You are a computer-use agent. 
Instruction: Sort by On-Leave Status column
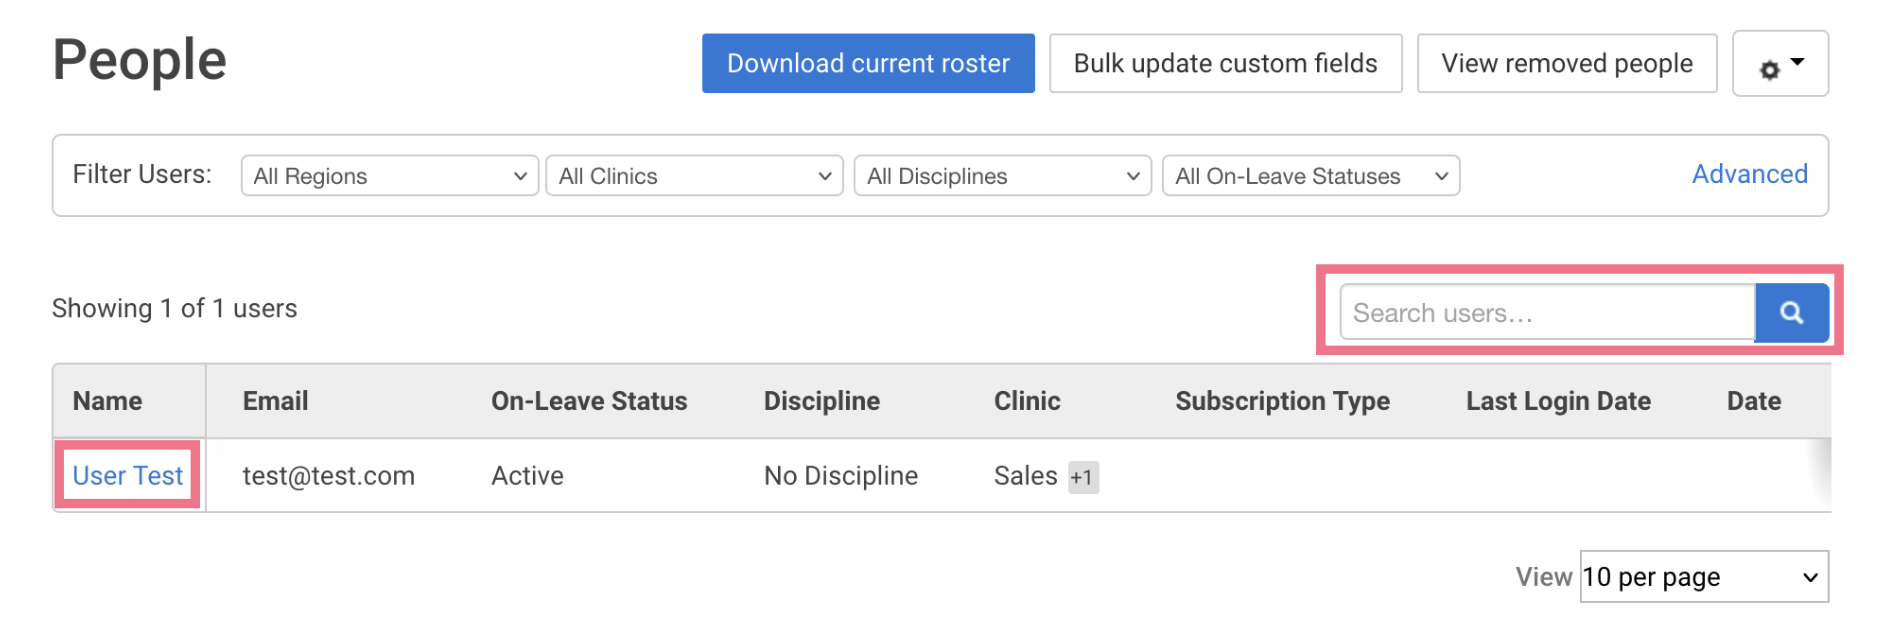[x=589, y=401]
